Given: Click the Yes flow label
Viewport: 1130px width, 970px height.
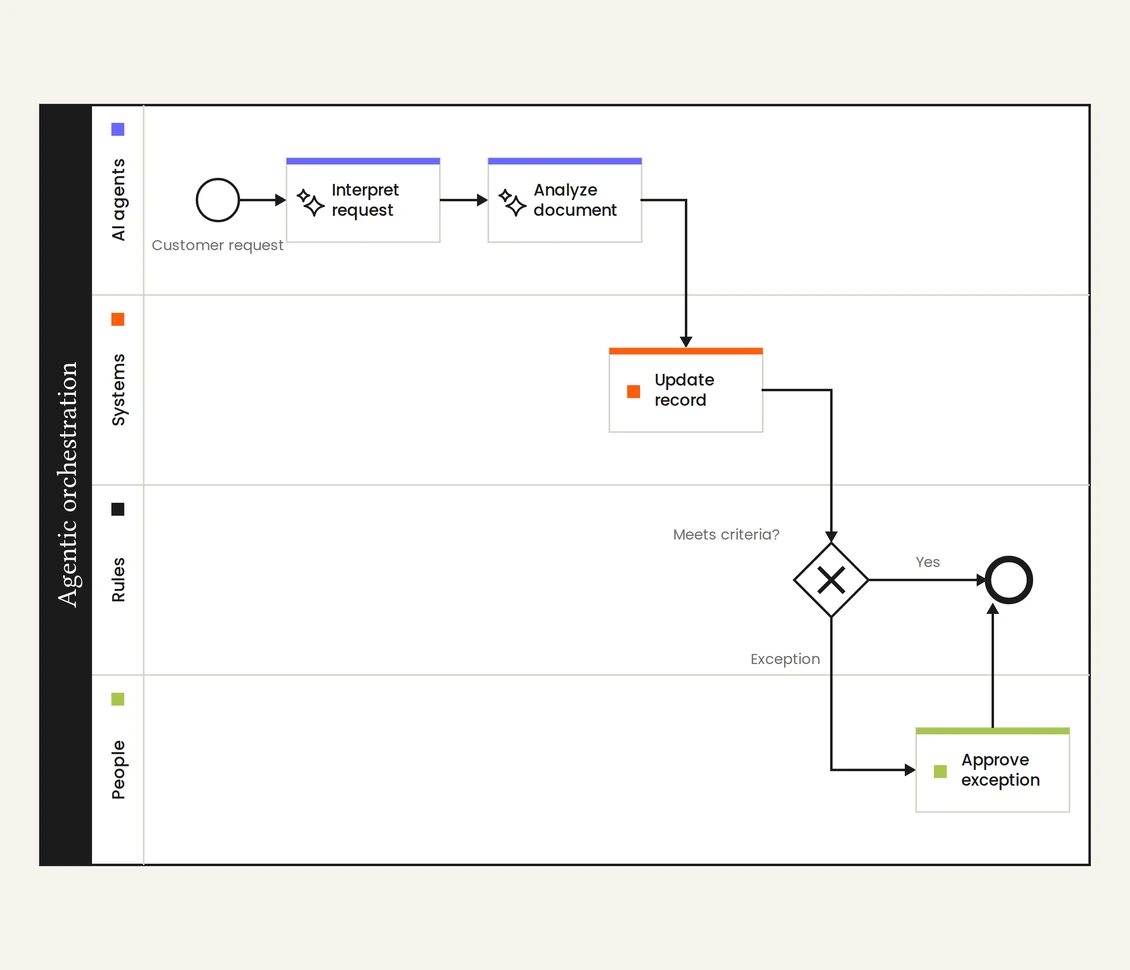Looking at the screenshot, I should (x=927, y=562).
